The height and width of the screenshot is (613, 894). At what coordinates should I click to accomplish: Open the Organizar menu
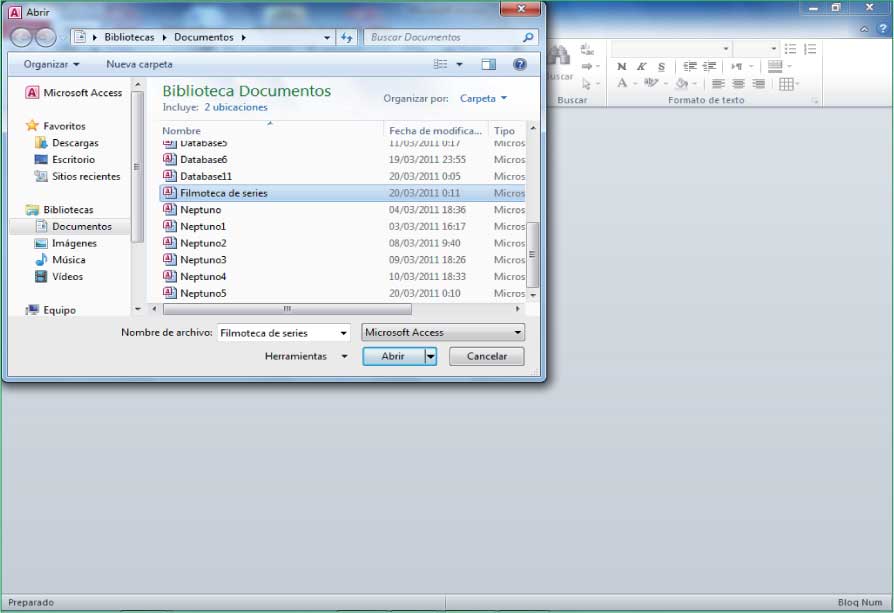[x=51, y=64]
